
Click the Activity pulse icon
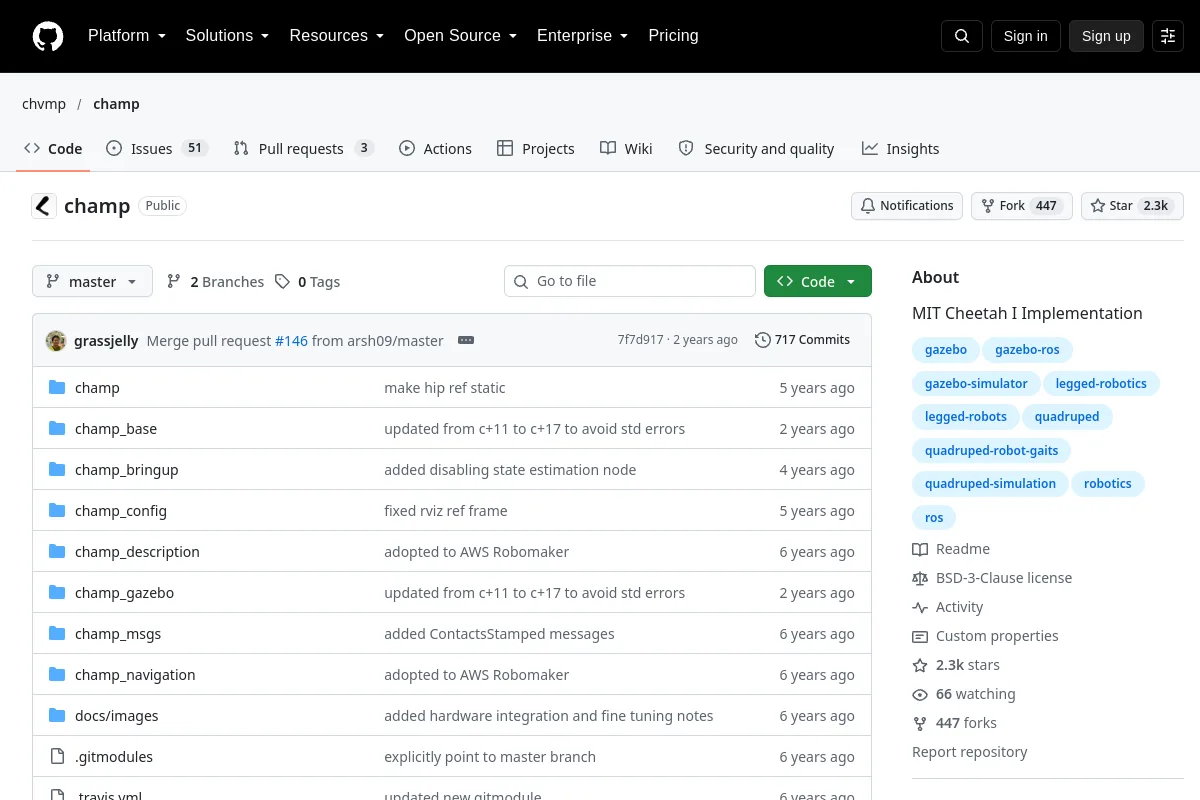920,607
